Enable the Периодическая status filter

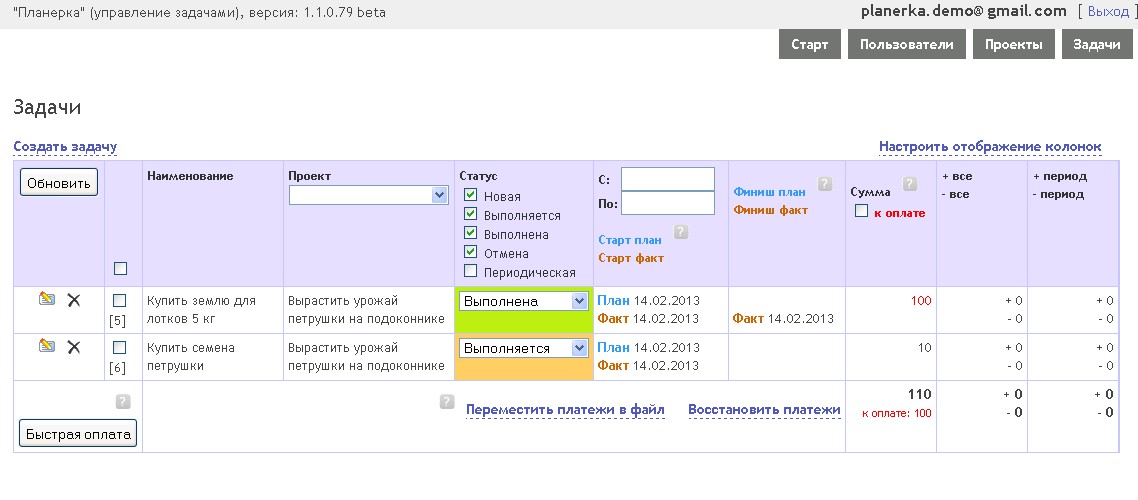coord(471,271)
